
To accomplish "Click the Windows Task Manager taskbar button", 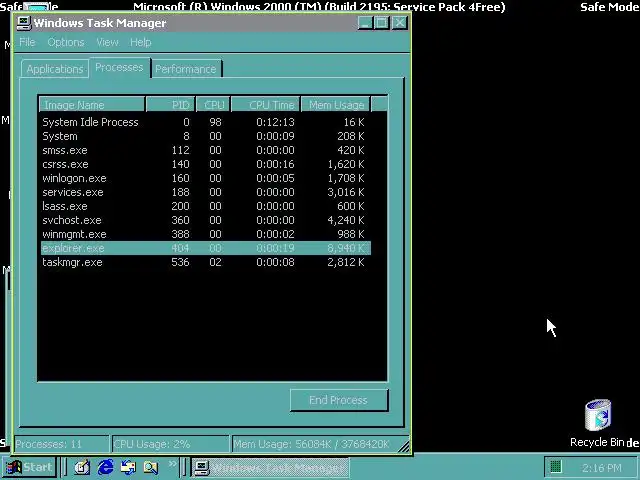I will 271,467.
